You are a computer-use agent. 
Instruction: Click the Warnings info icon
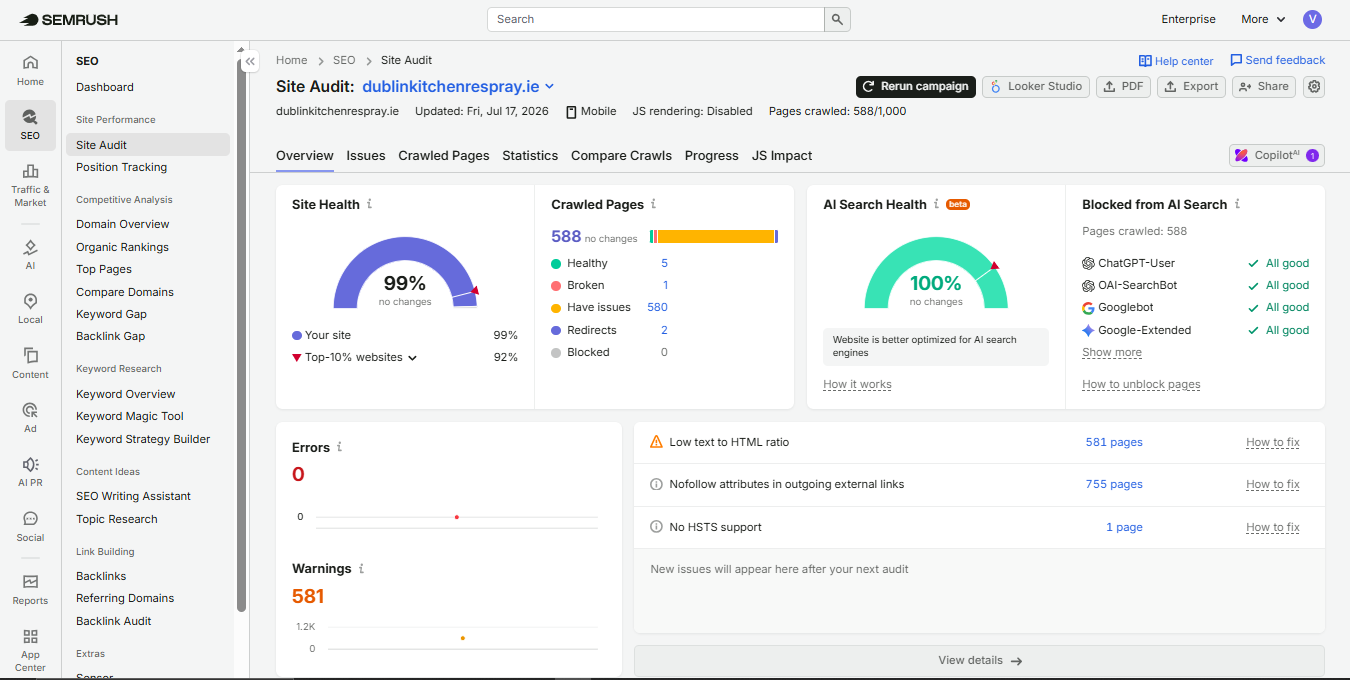pos(361,568)
